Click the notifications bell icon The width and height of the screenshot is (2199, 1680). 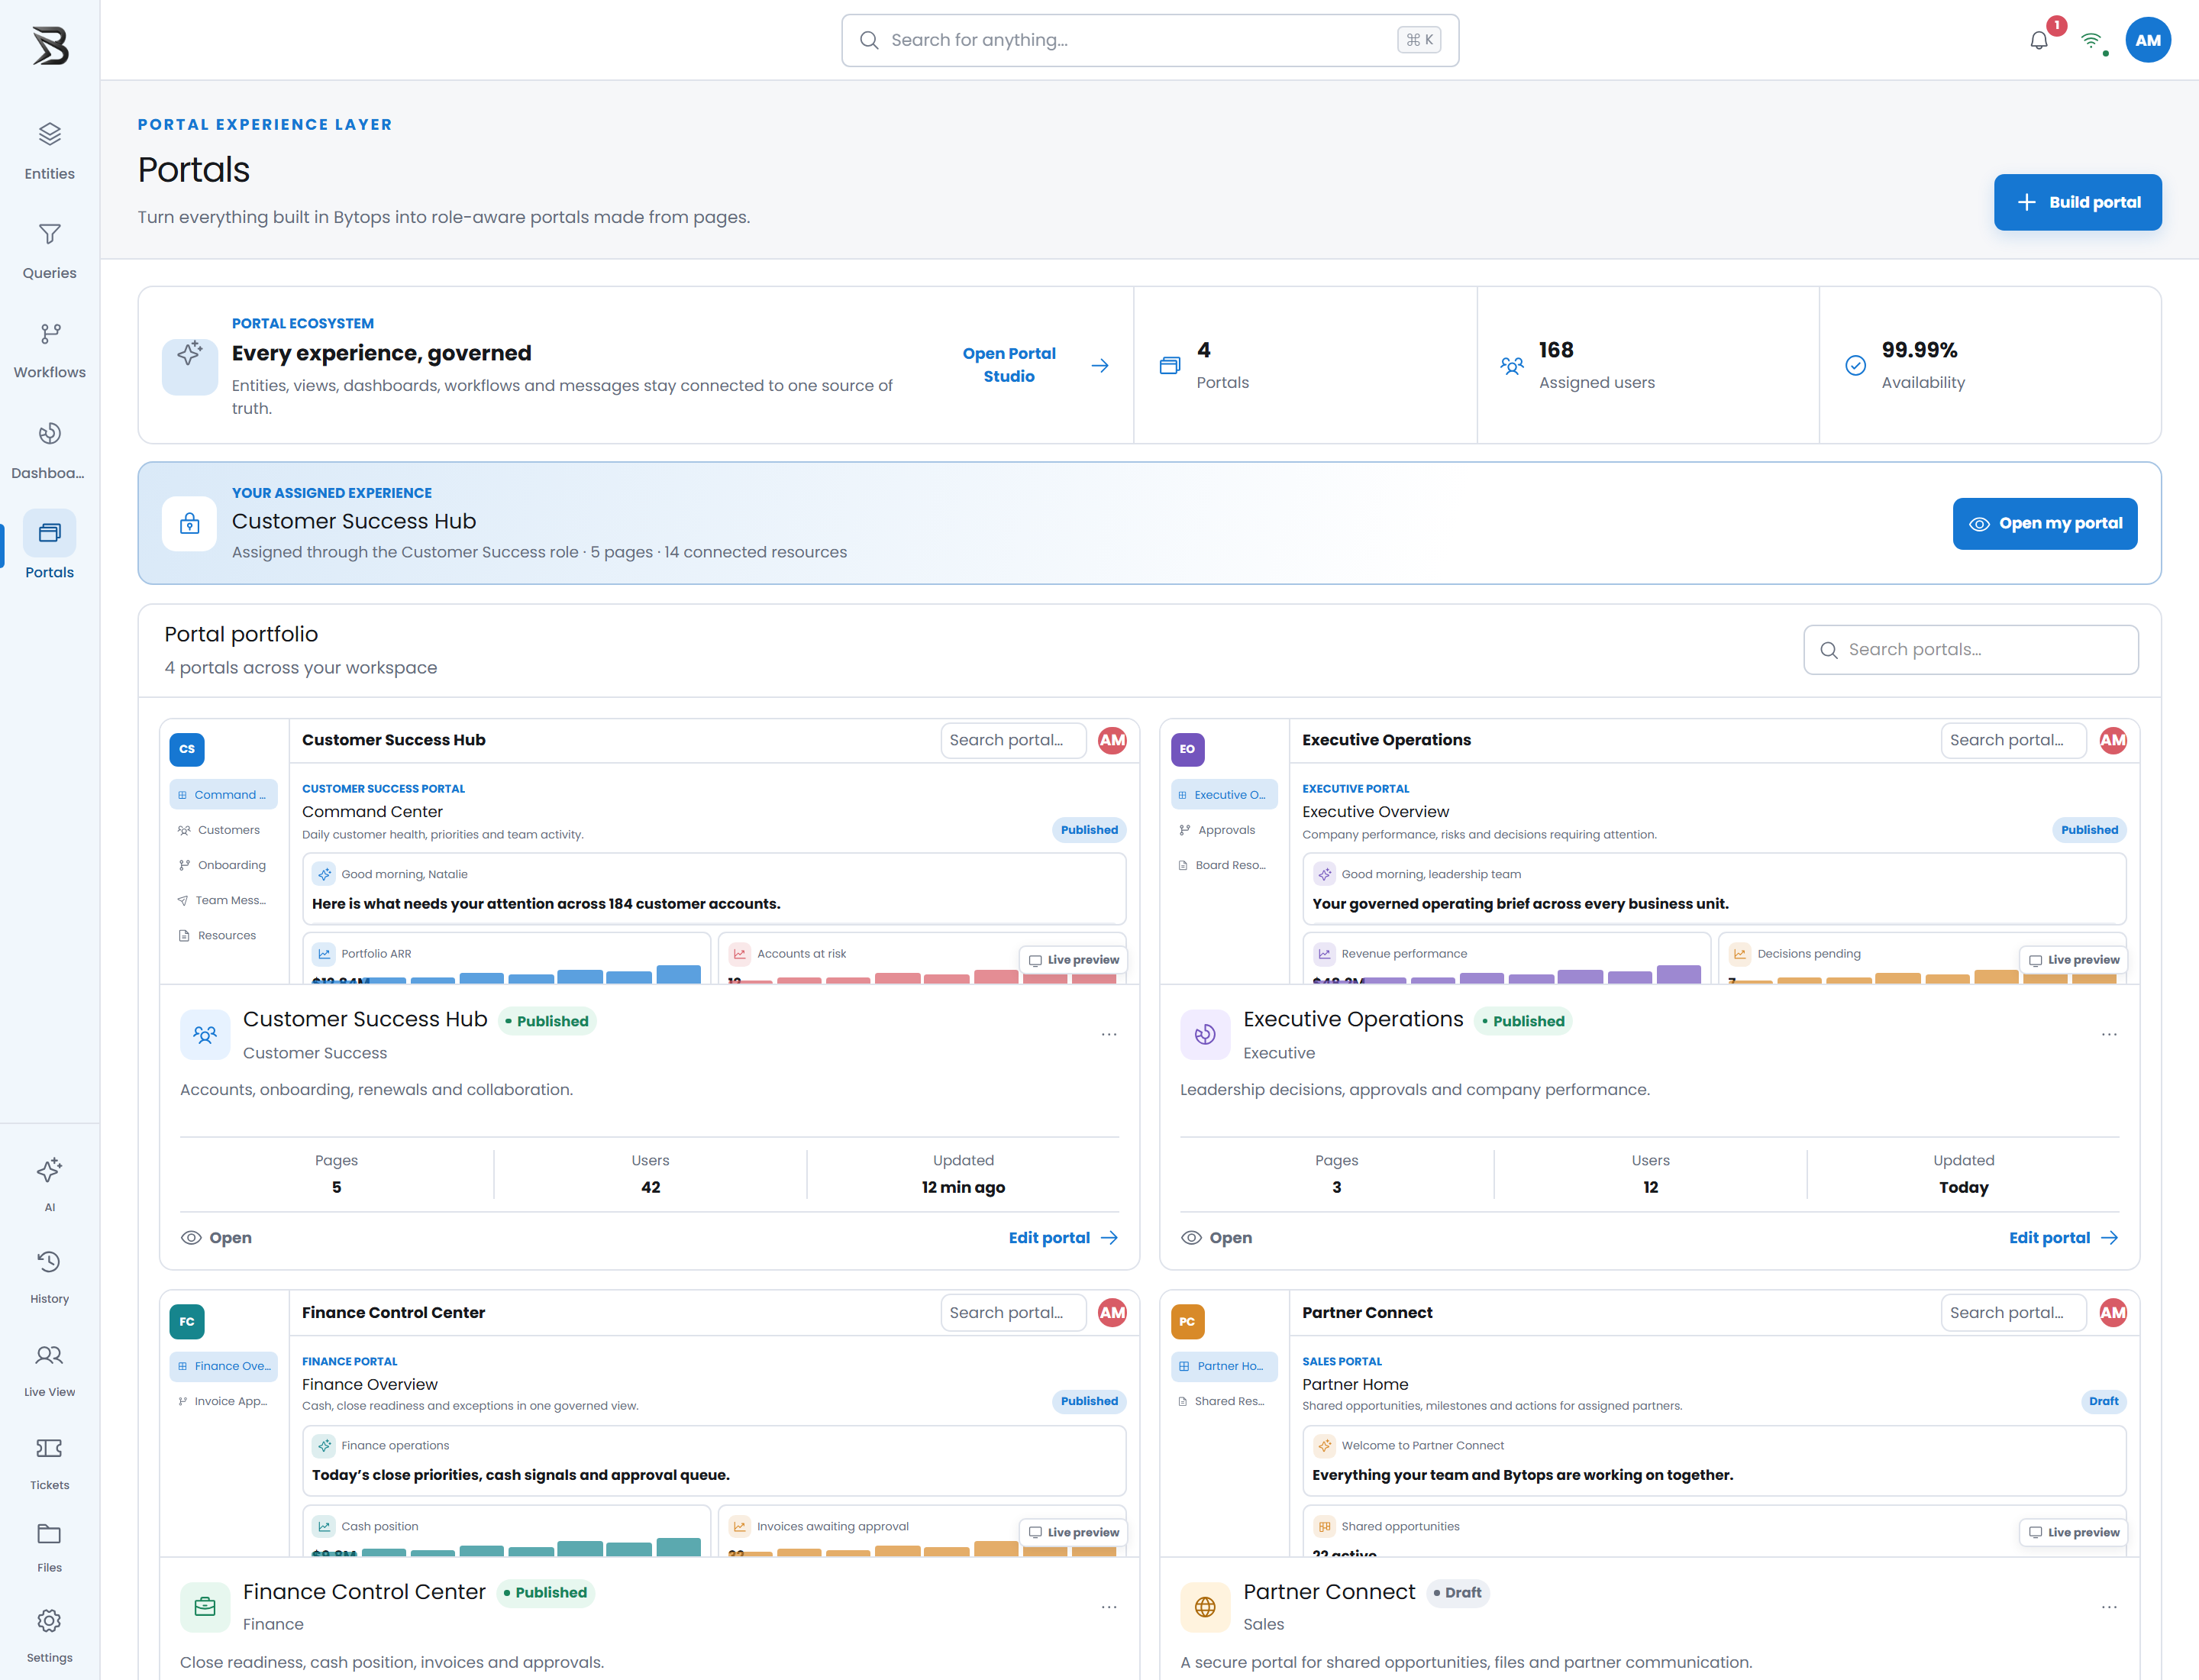click(x=2039, y=40)
